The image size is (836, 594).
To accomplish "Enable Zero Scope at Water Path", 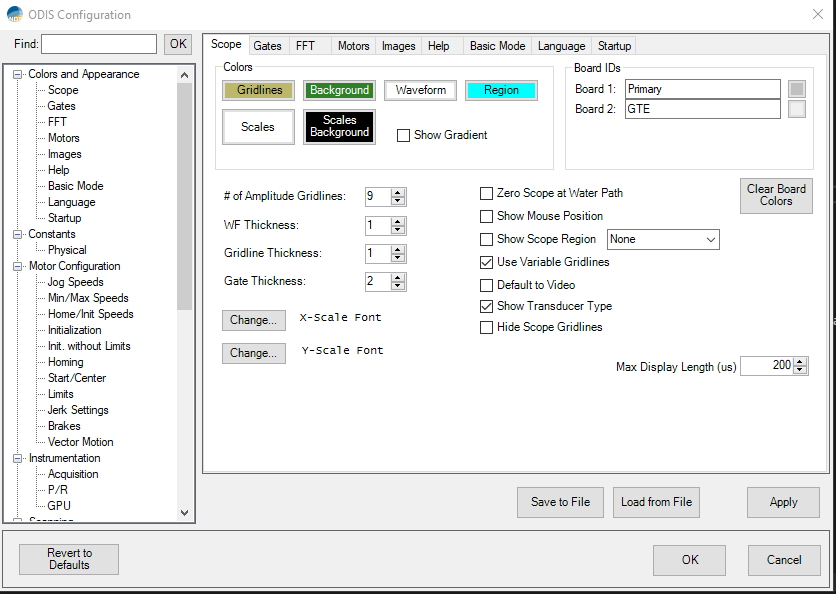I will point(487,193).
